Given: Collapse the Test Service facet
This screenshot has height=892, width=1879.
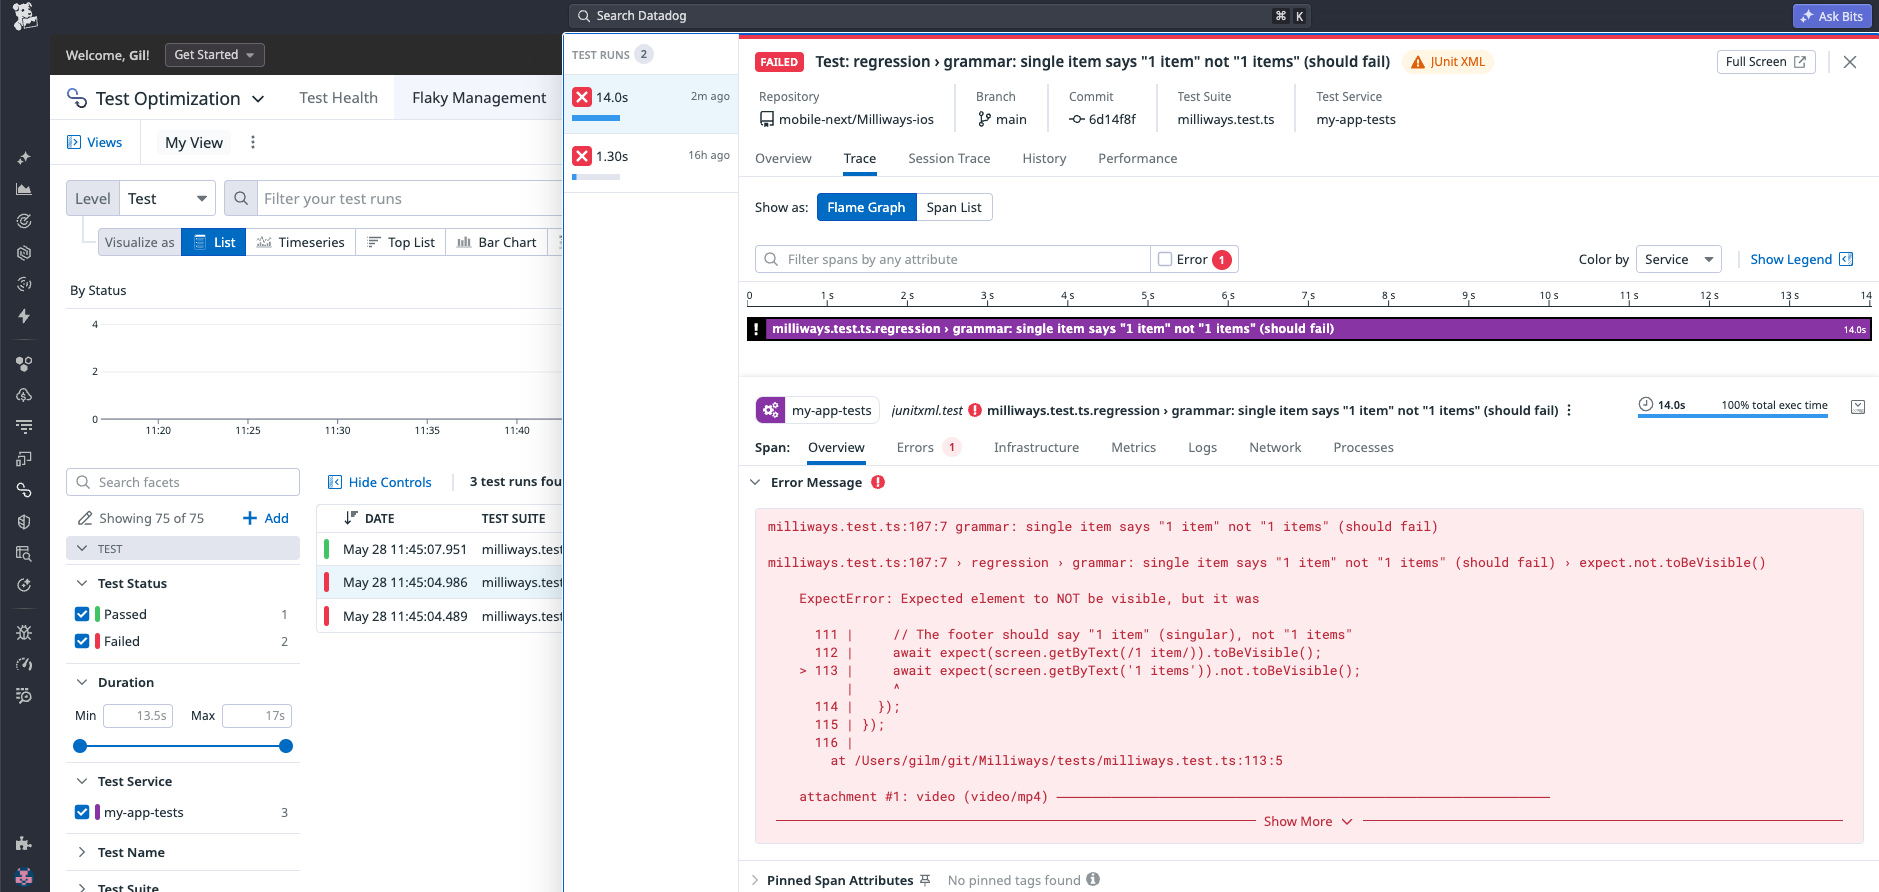Looking at the screenshot, I should 82,781.
